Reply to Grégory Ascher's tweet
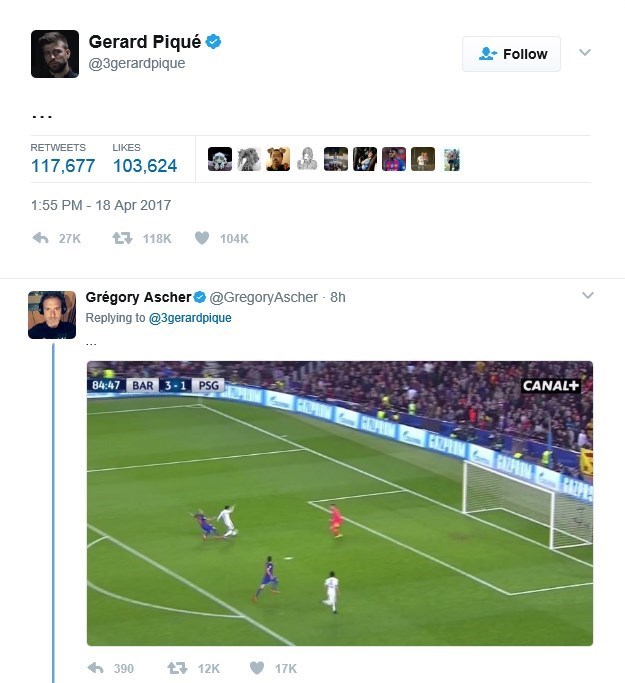Viewport: 625px width, 683px height. 95,668
